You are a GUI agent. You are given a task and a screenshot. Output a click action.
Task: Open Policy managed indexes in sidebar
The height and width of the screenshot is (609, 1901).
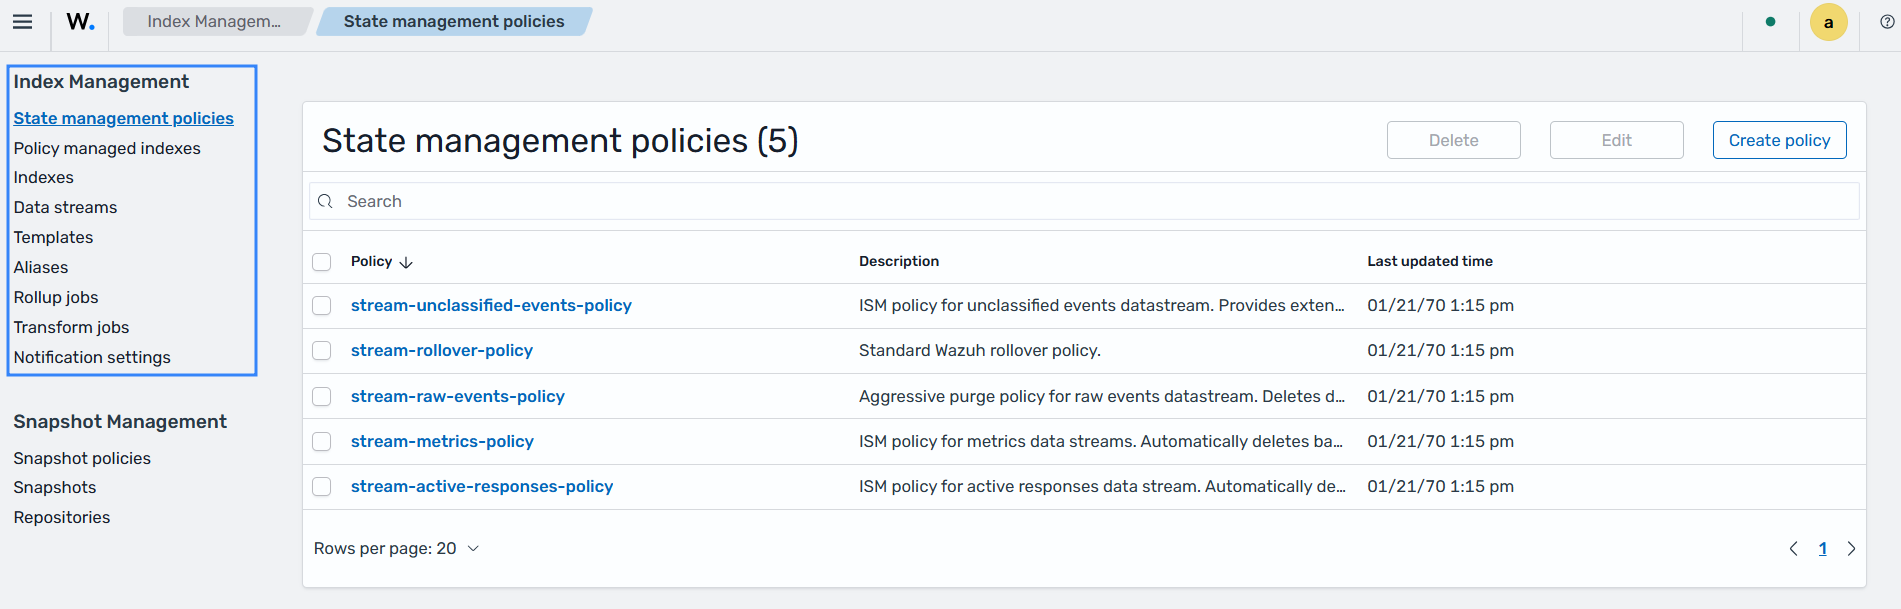click(x=107, y=148)
